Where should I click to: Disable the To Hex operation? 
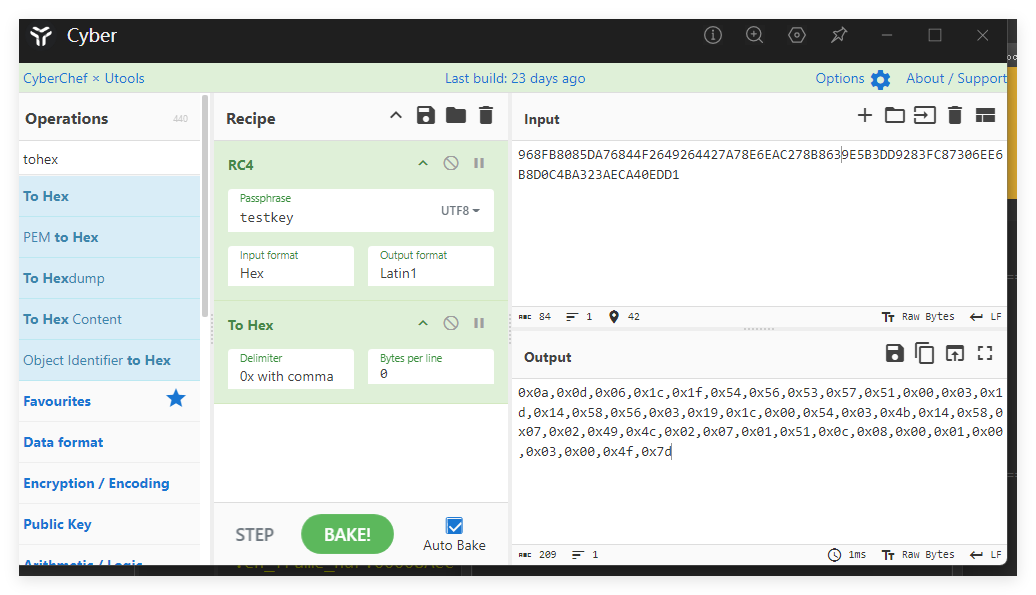451,323
